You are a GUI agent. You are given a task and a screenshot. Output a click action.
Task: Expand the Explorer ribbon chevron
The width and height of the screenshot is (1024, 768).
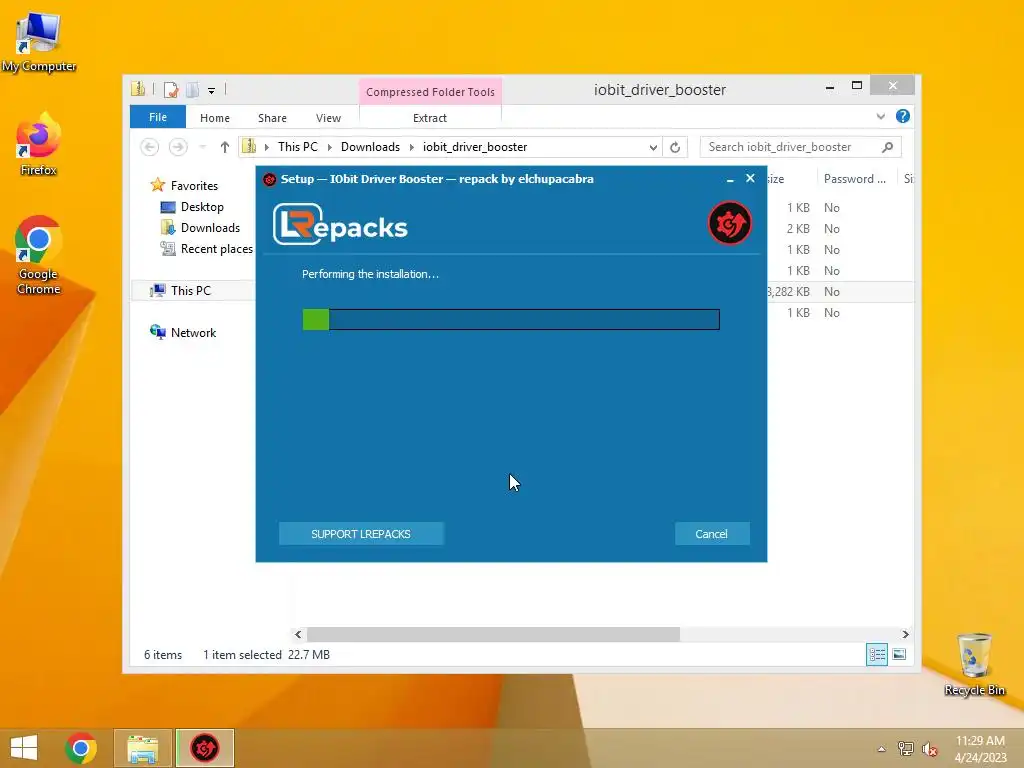coord(880,116)
